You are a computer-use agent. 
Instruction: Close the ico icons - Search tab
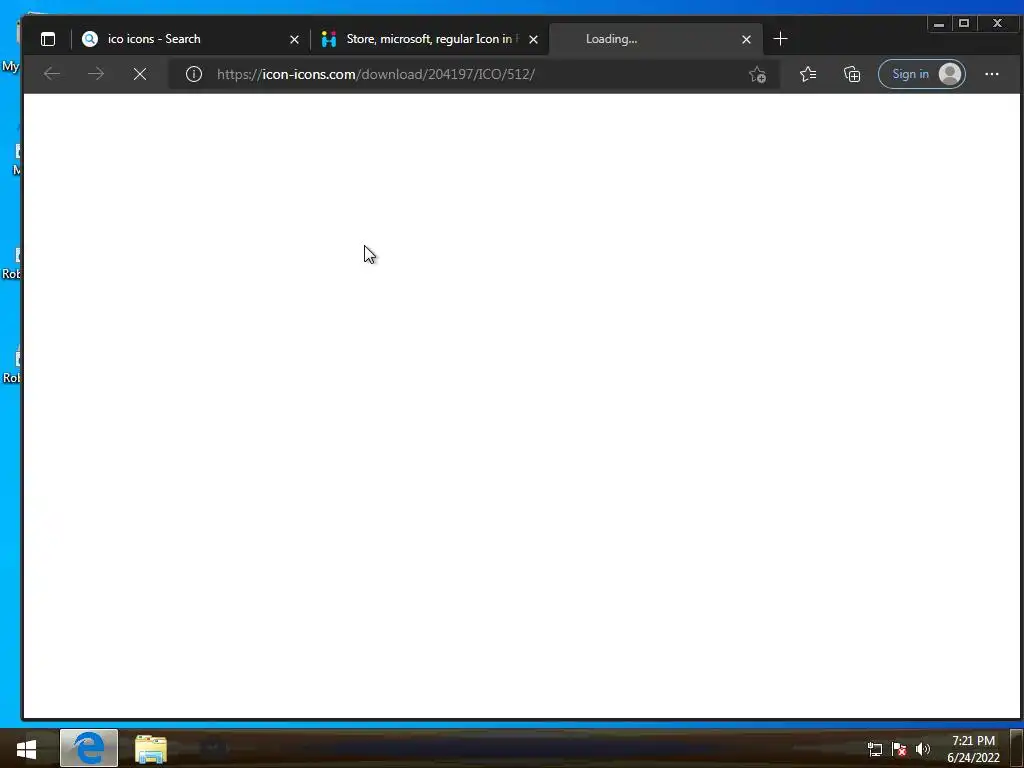pos(294,40)
